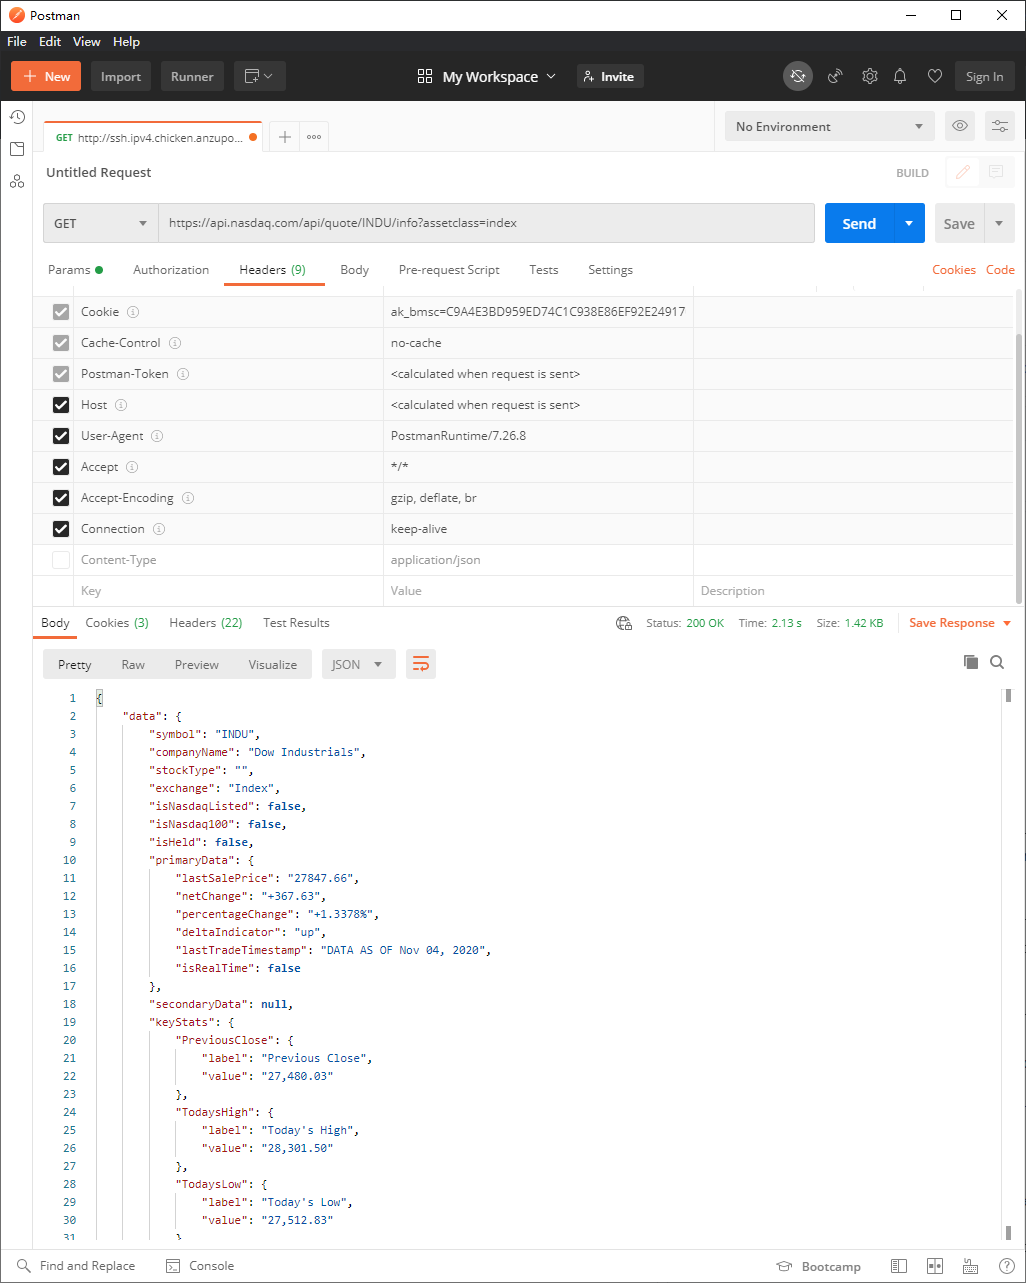This screenshot has width=1026, height=1283.
Task: Enable the Content-Type header checkbox
Action: (61, 560)
